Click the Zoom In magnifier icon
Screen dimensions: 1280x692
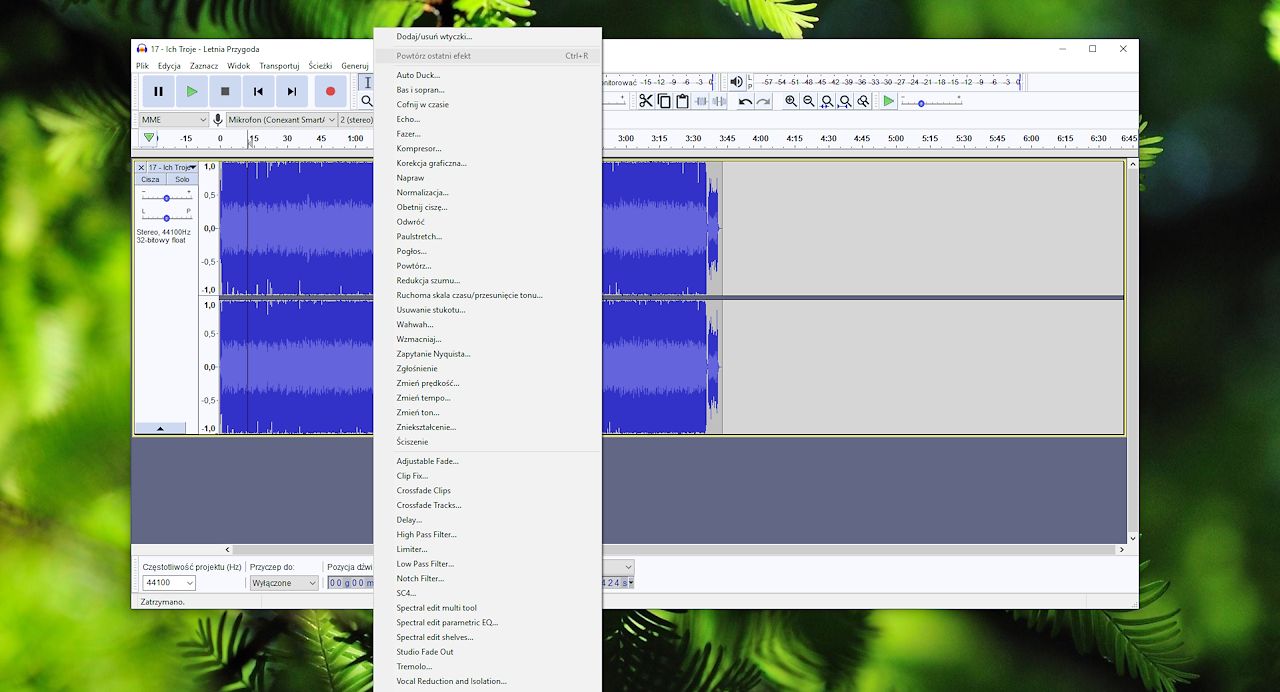[790, 100]
